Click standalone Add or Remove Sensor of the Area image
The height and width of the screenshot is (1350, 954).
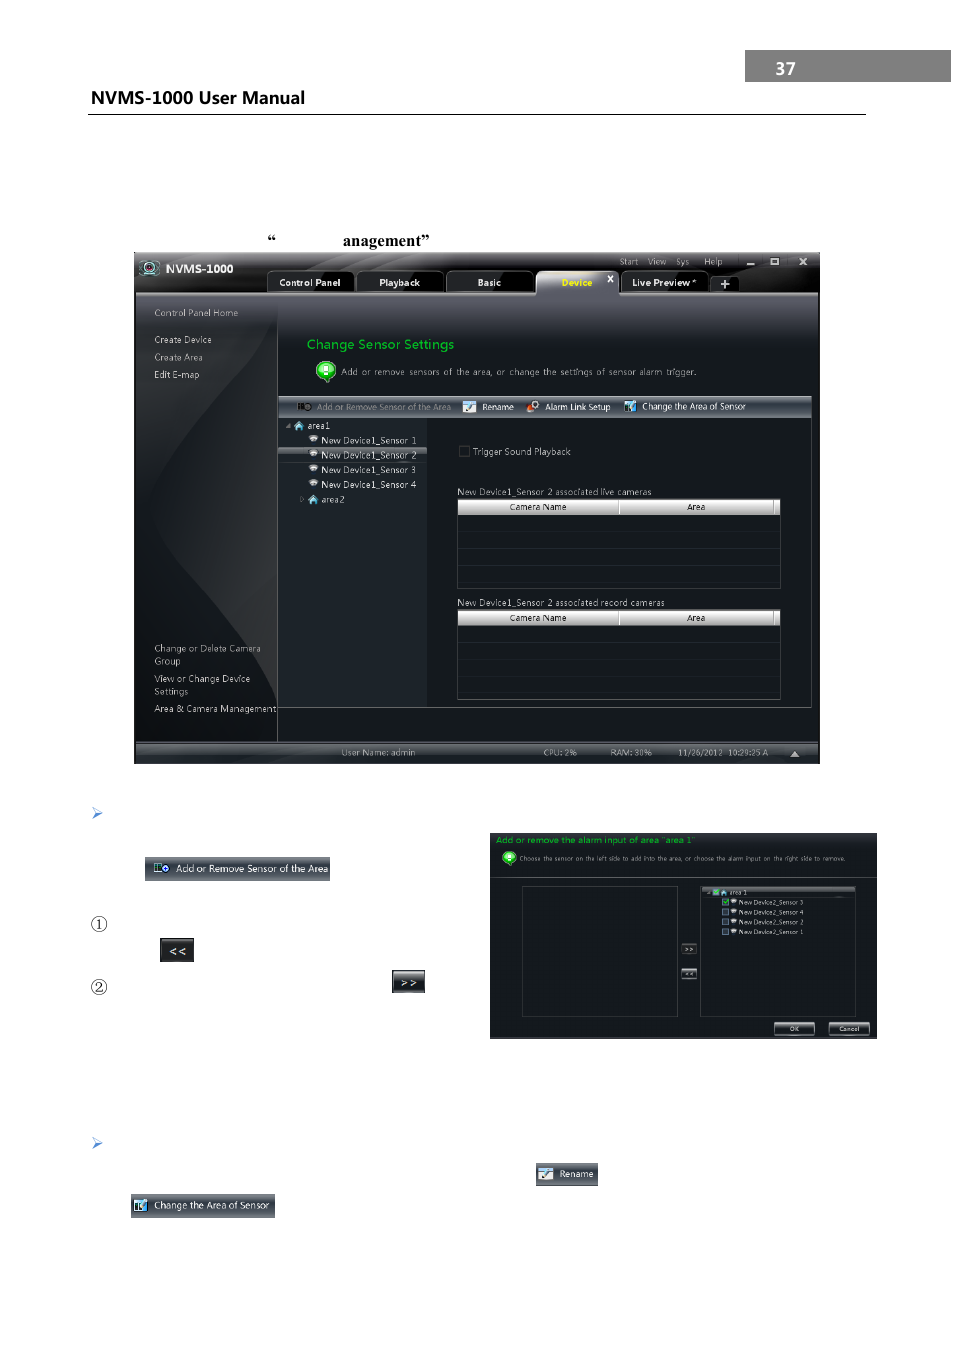click(237, 868)
